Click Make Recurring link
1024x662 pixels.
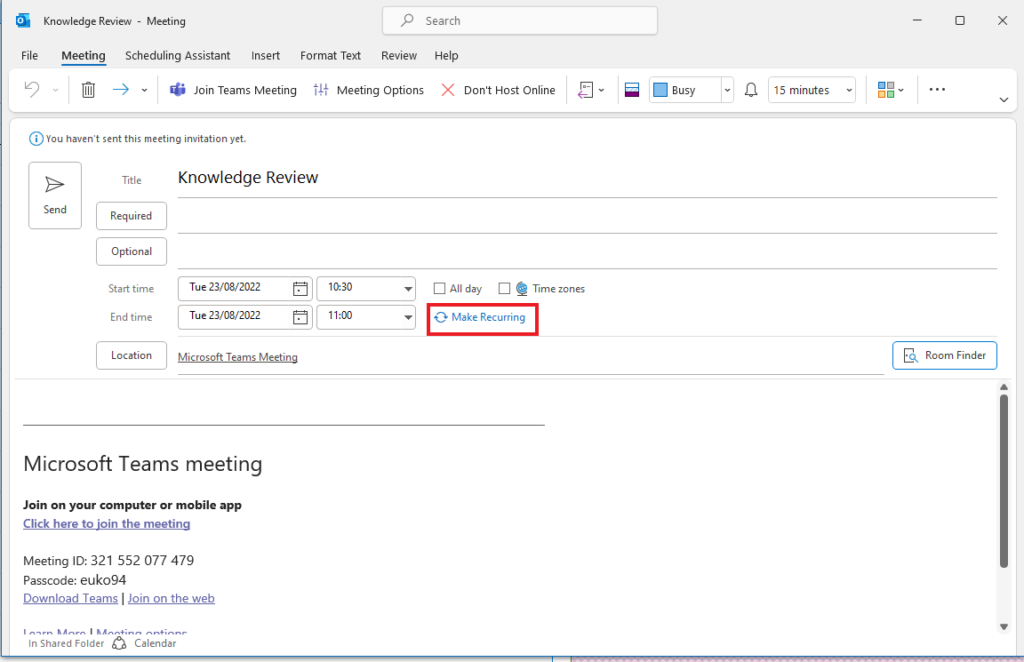point(480,317)
